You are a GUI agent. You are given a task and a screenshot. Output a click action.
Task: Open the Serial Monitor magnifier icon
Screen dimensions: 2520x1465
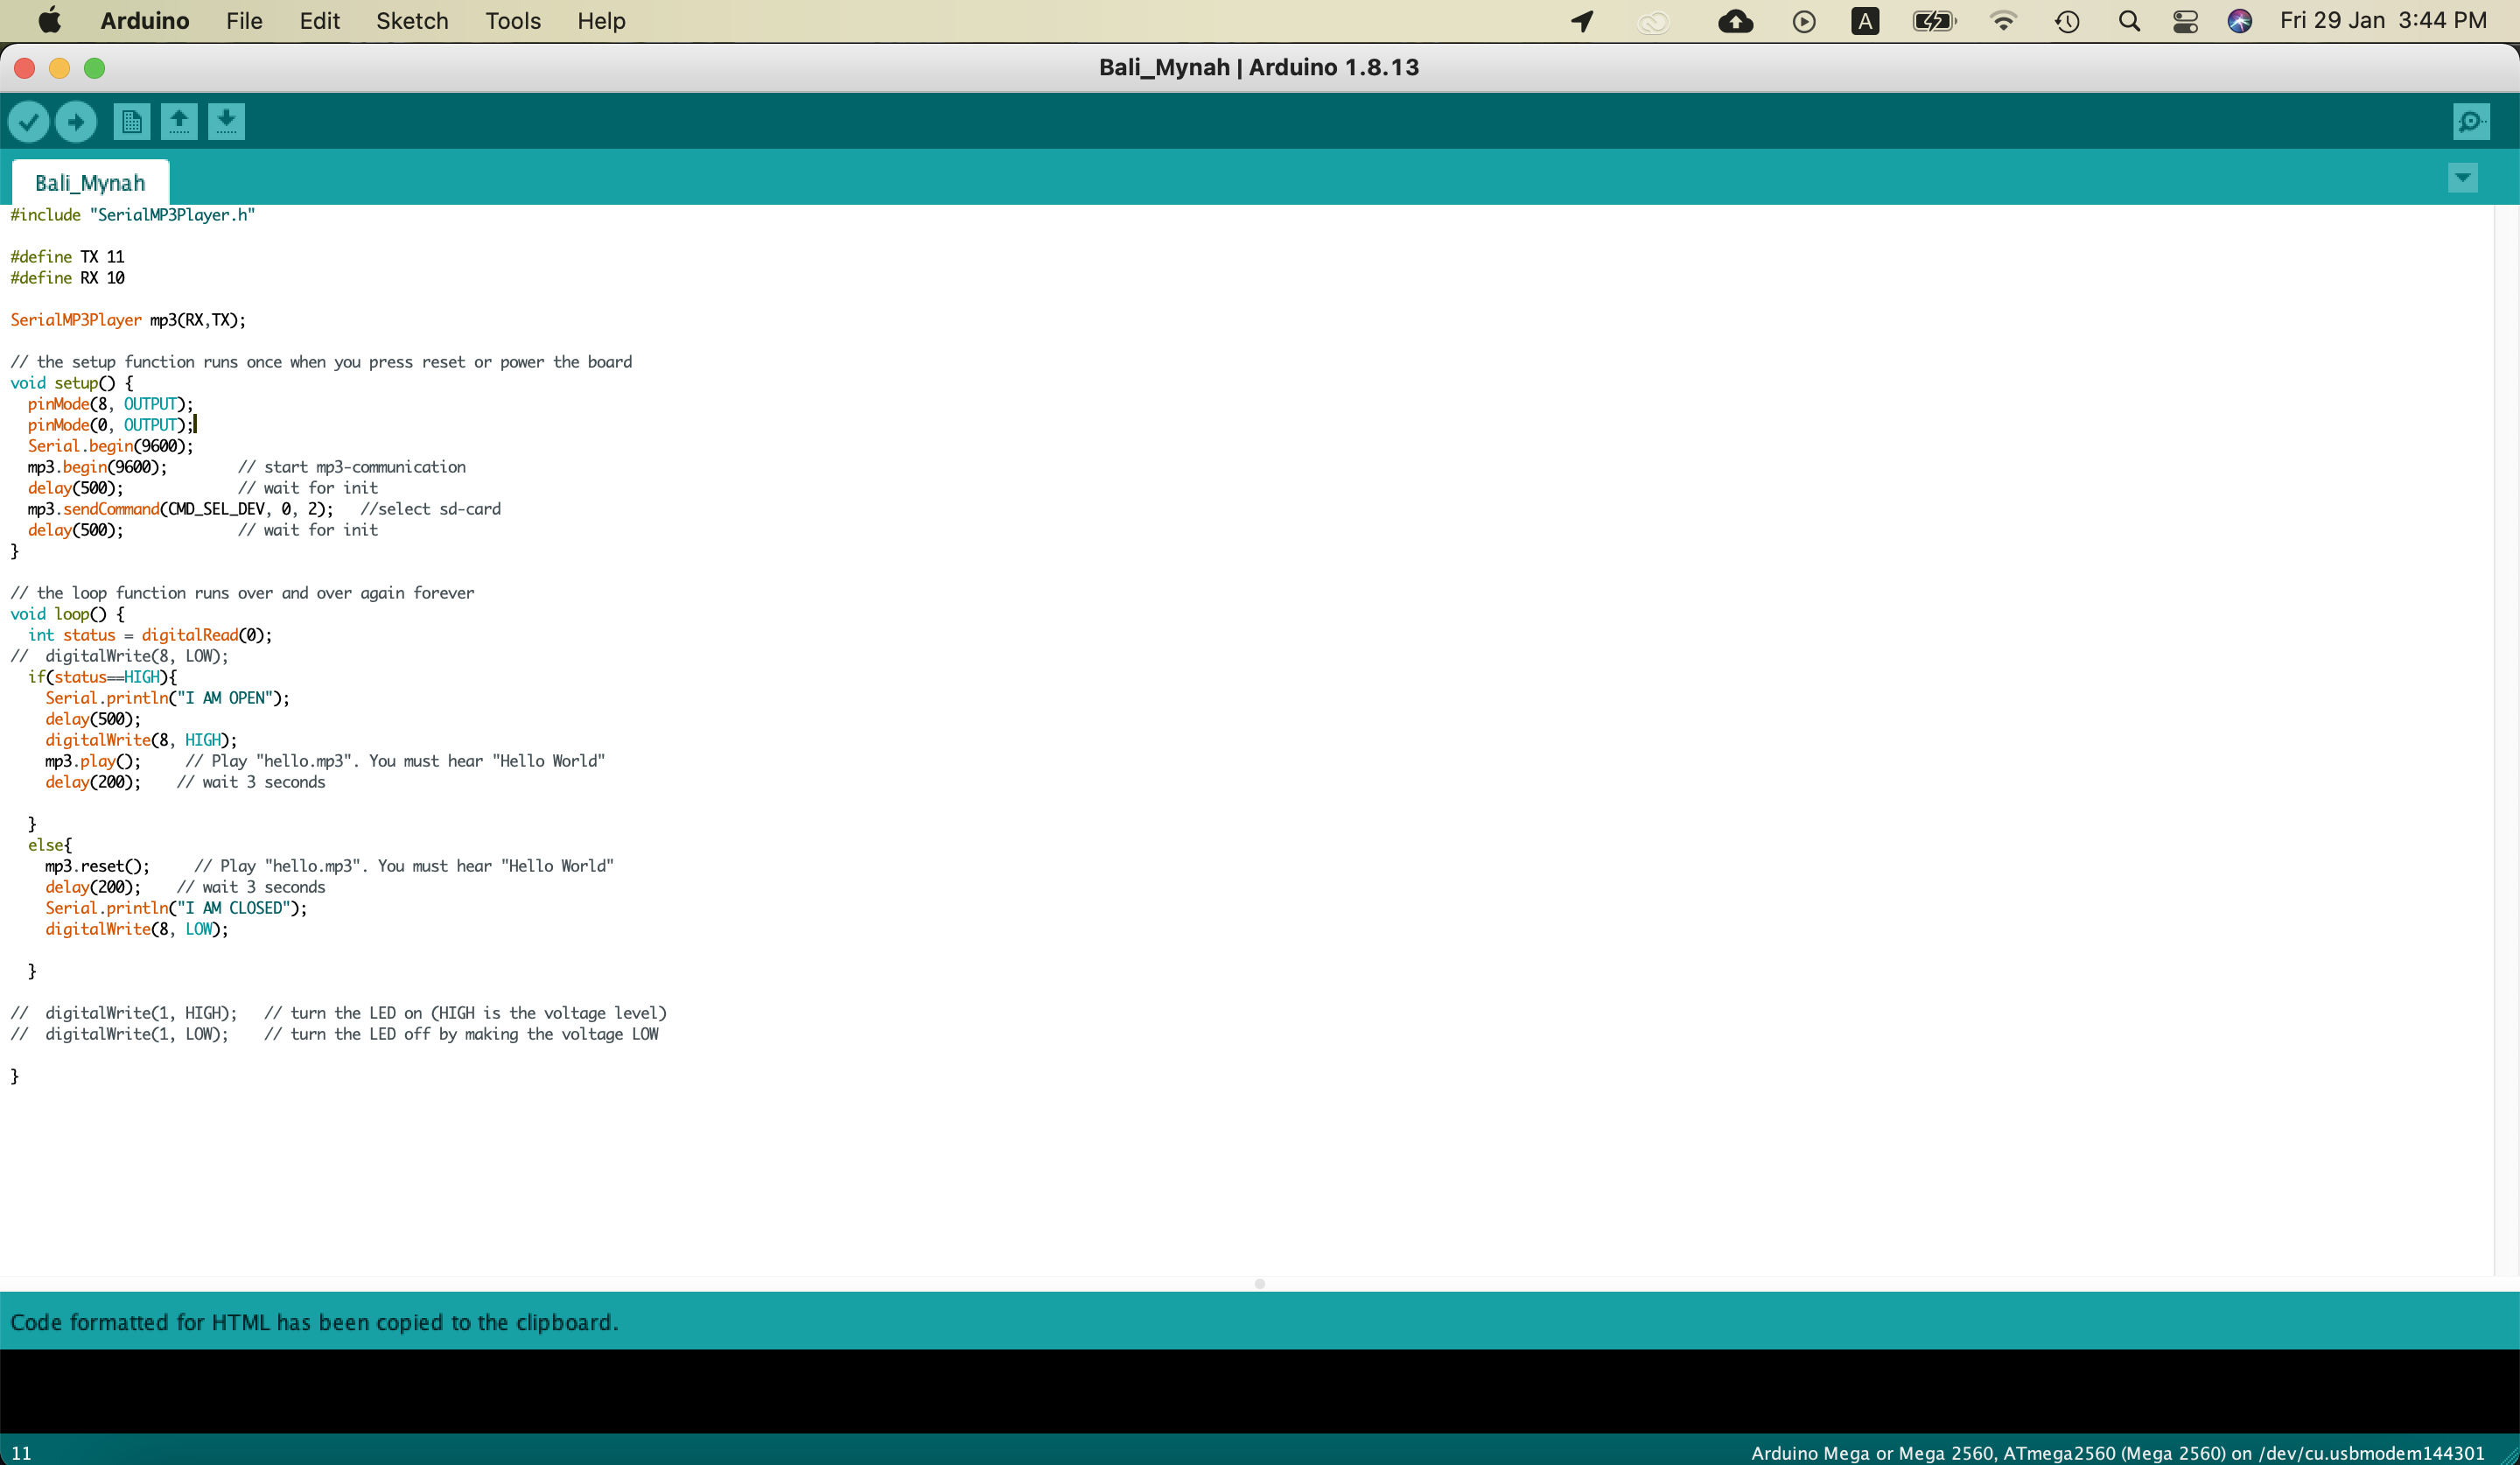point(2471,122)
